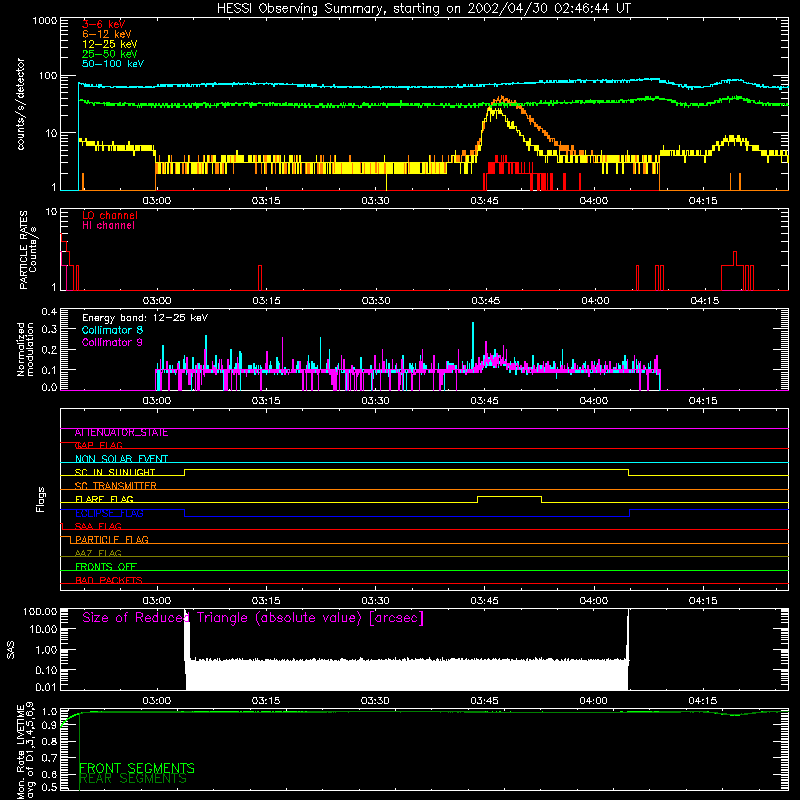Select the REAR SEGMENTS legend label
The width and height of the screenshot is (800, 800).
[x=133, y=779]
